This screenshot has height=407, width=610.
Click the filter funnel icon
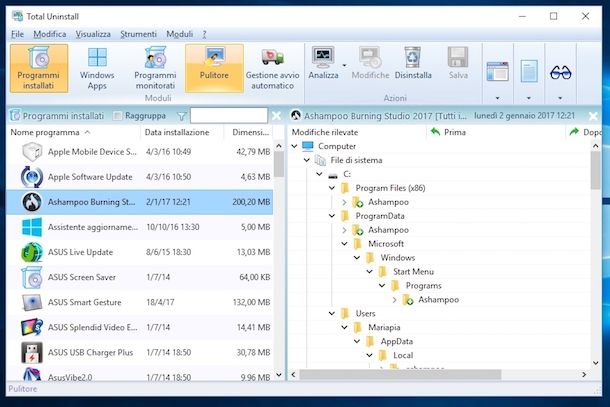coord(181,116)
